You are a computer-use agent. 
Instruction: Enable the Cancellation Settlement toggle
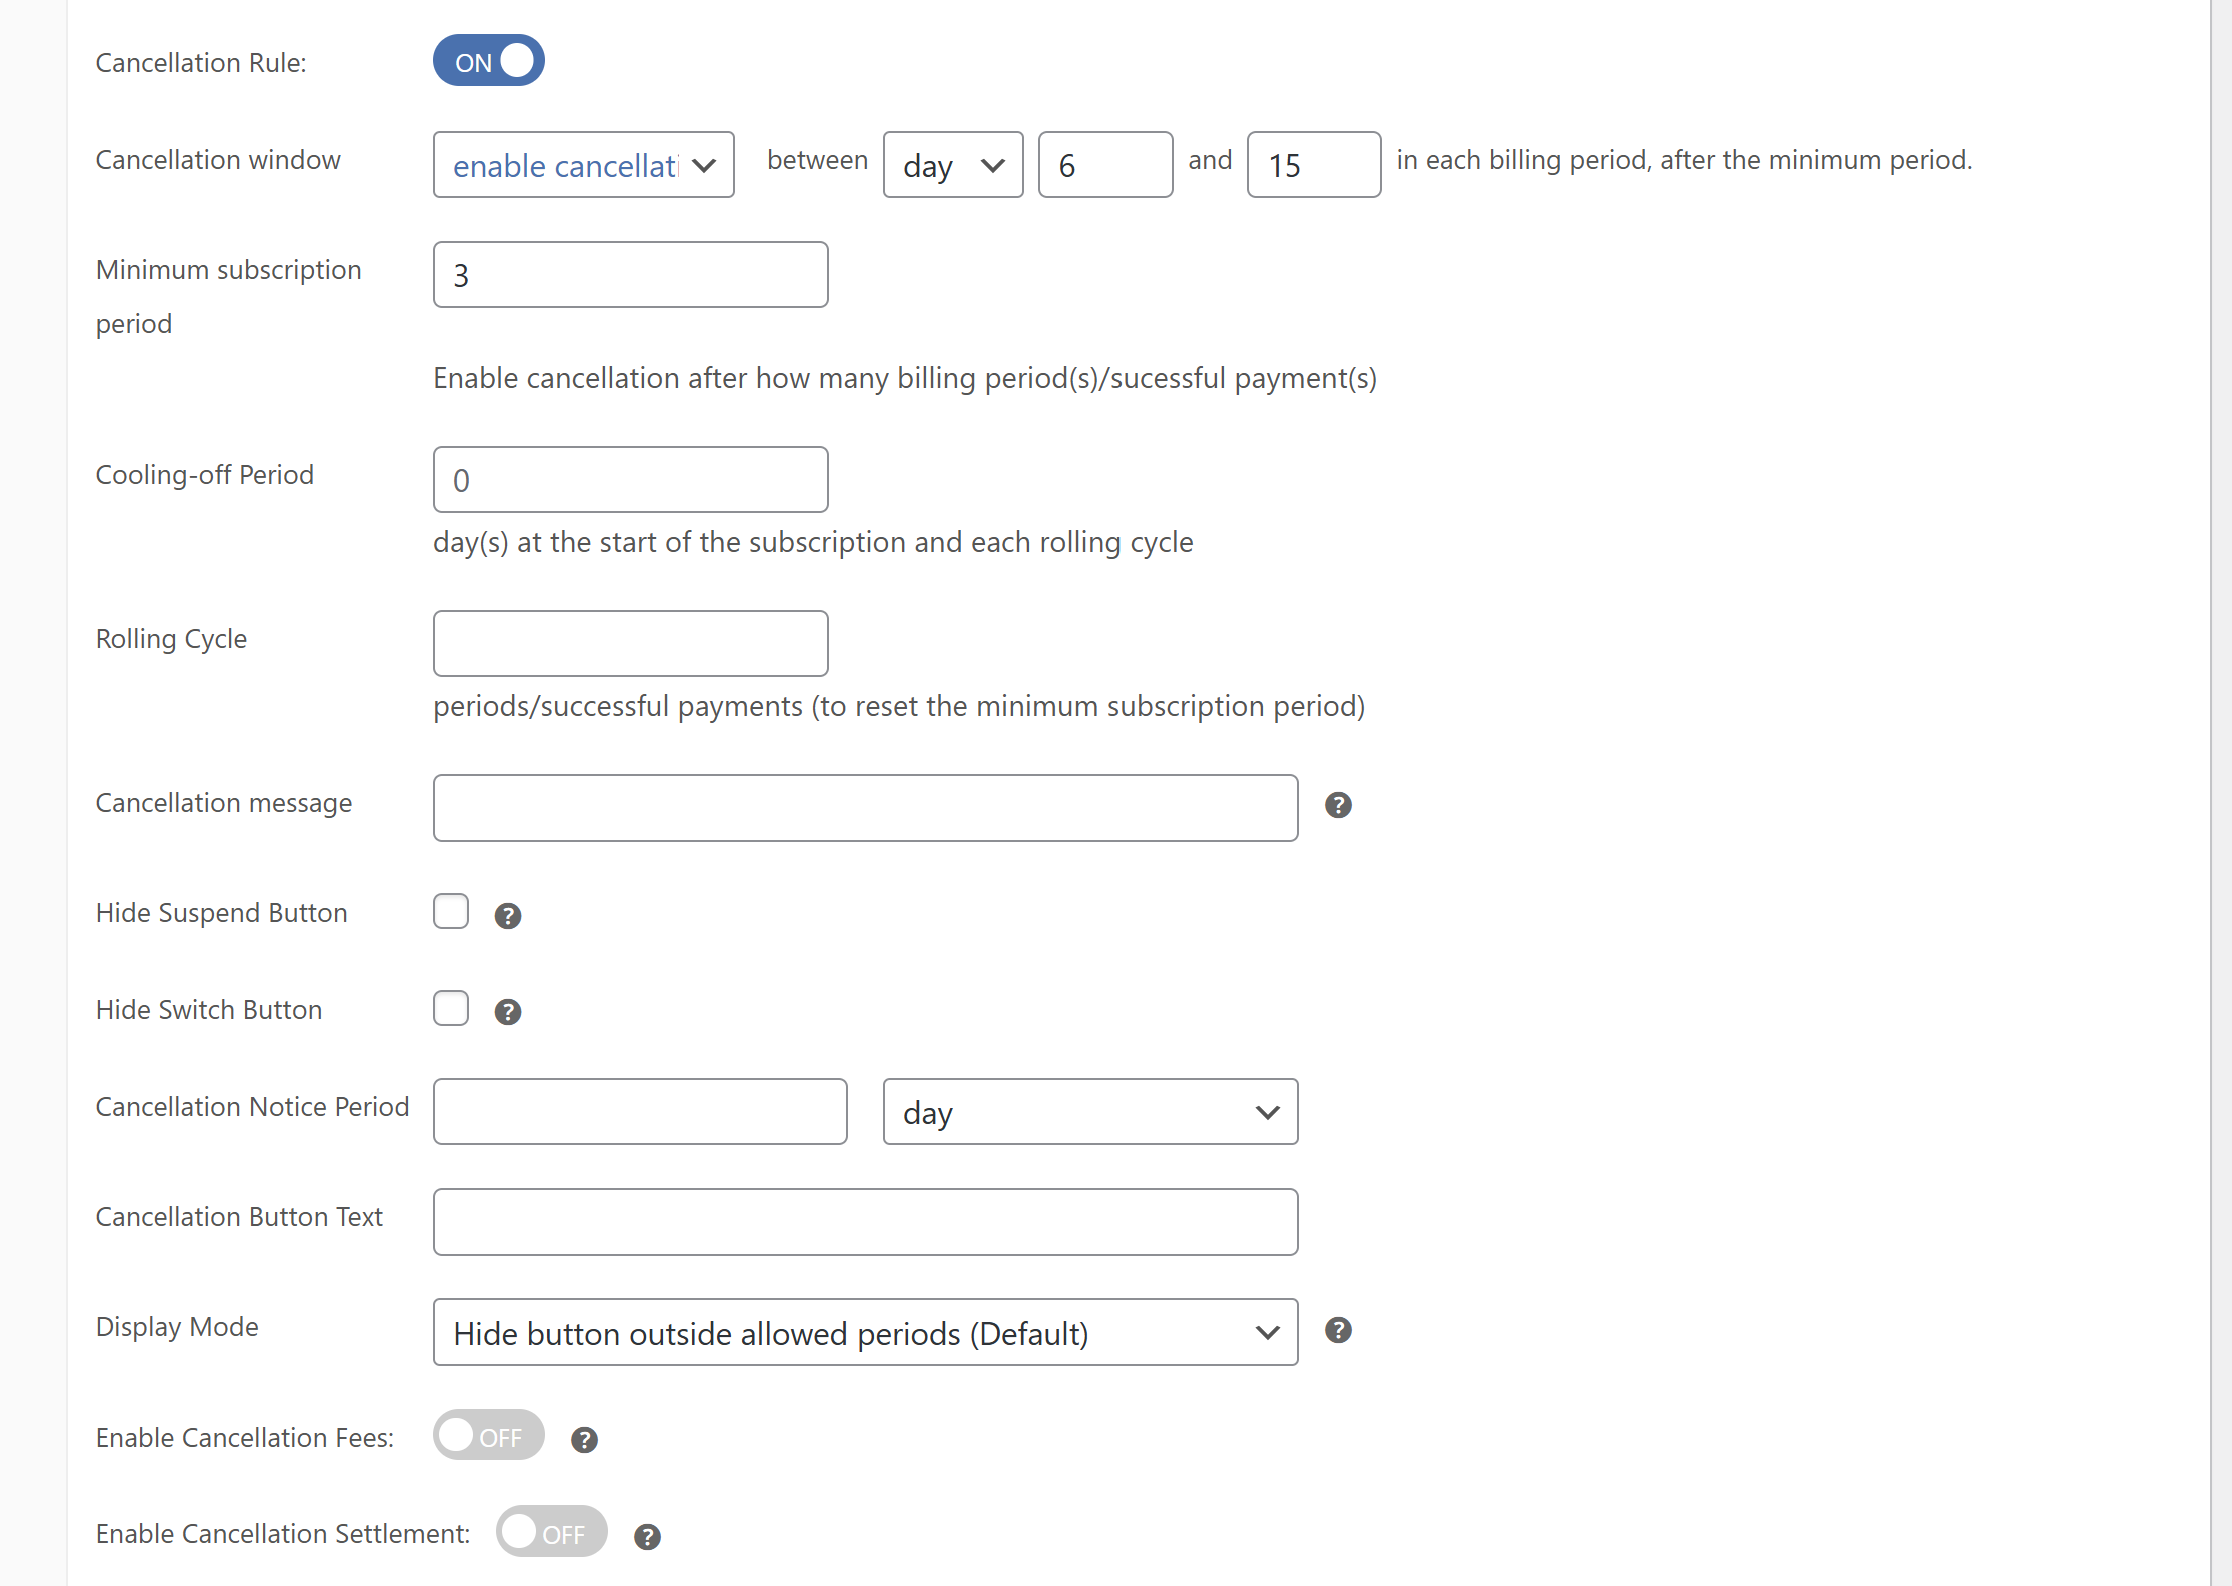(552, 1532)
